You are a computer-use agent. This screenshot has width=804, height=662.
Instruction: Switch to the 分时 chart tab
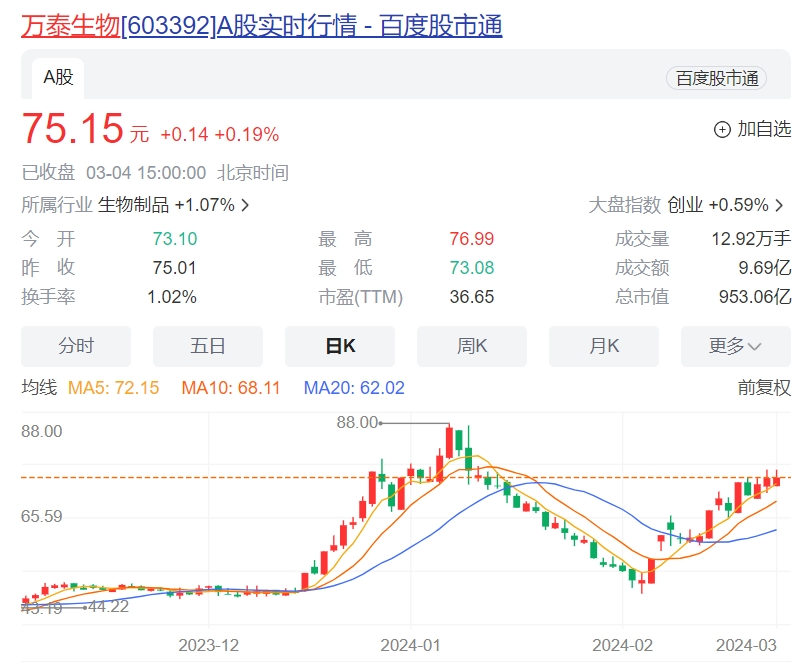pyautogui.click(x=76, y=346)
